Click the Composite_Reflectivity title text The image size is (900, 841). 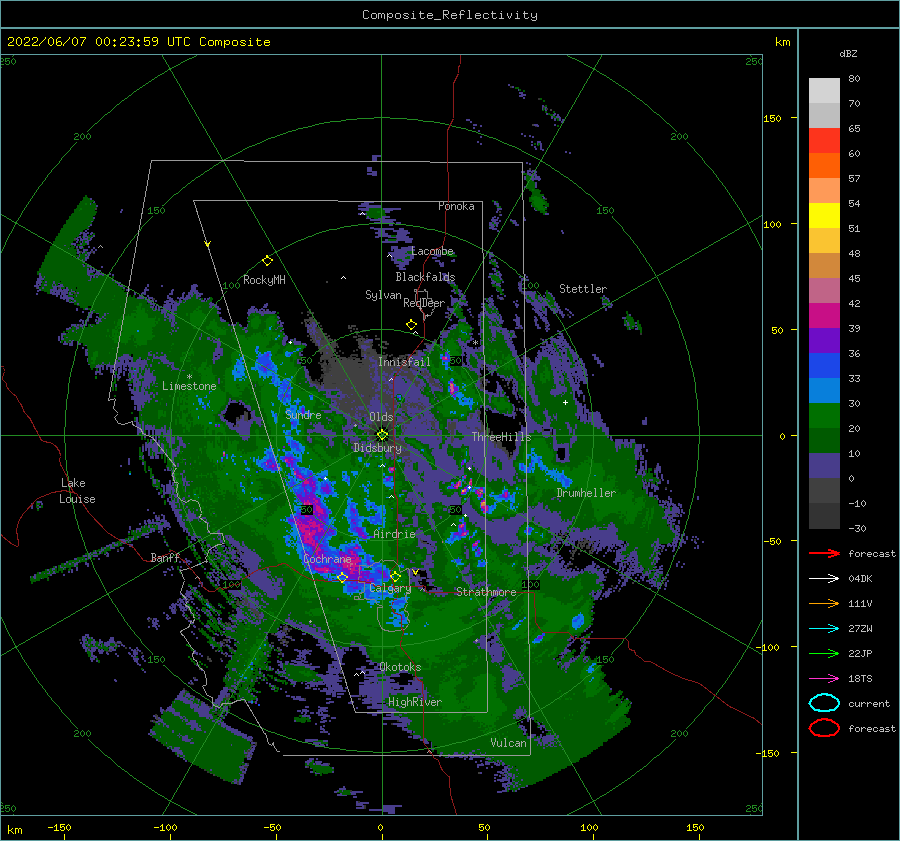pyautogui.click(x=450, y=15)
